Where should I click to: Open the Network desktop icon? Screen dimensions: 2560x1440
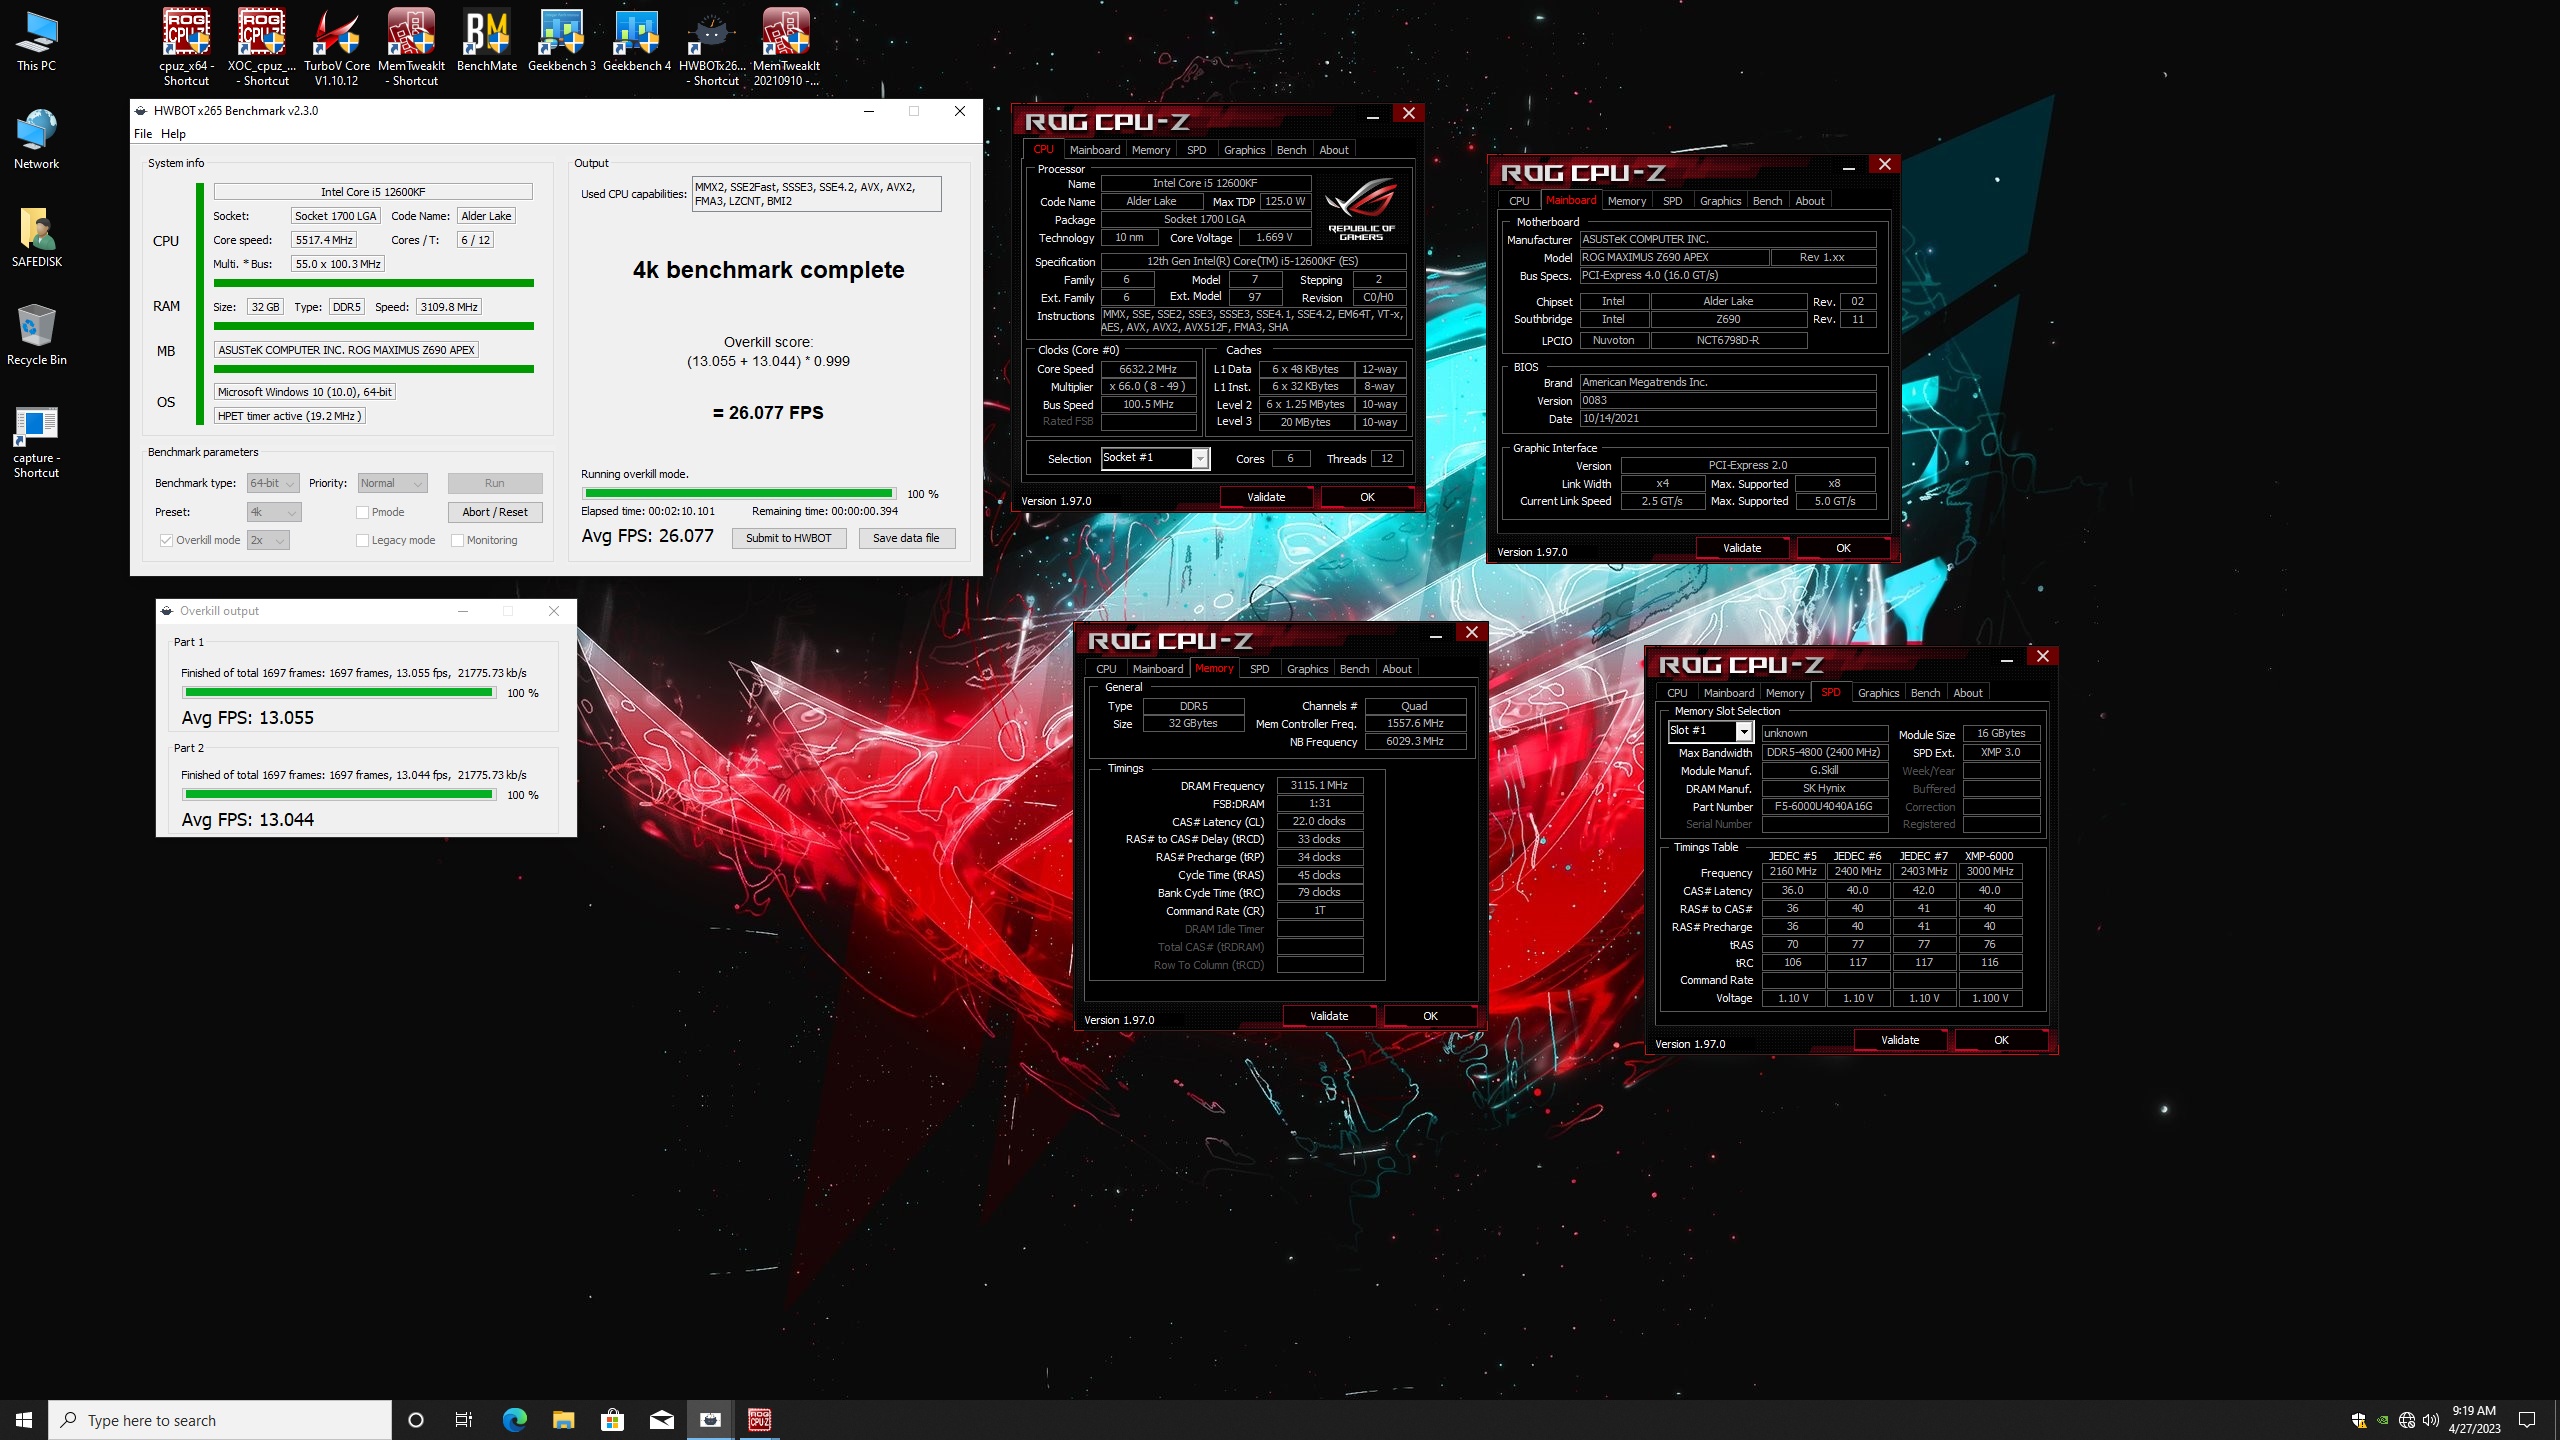[x=36, y=139]
